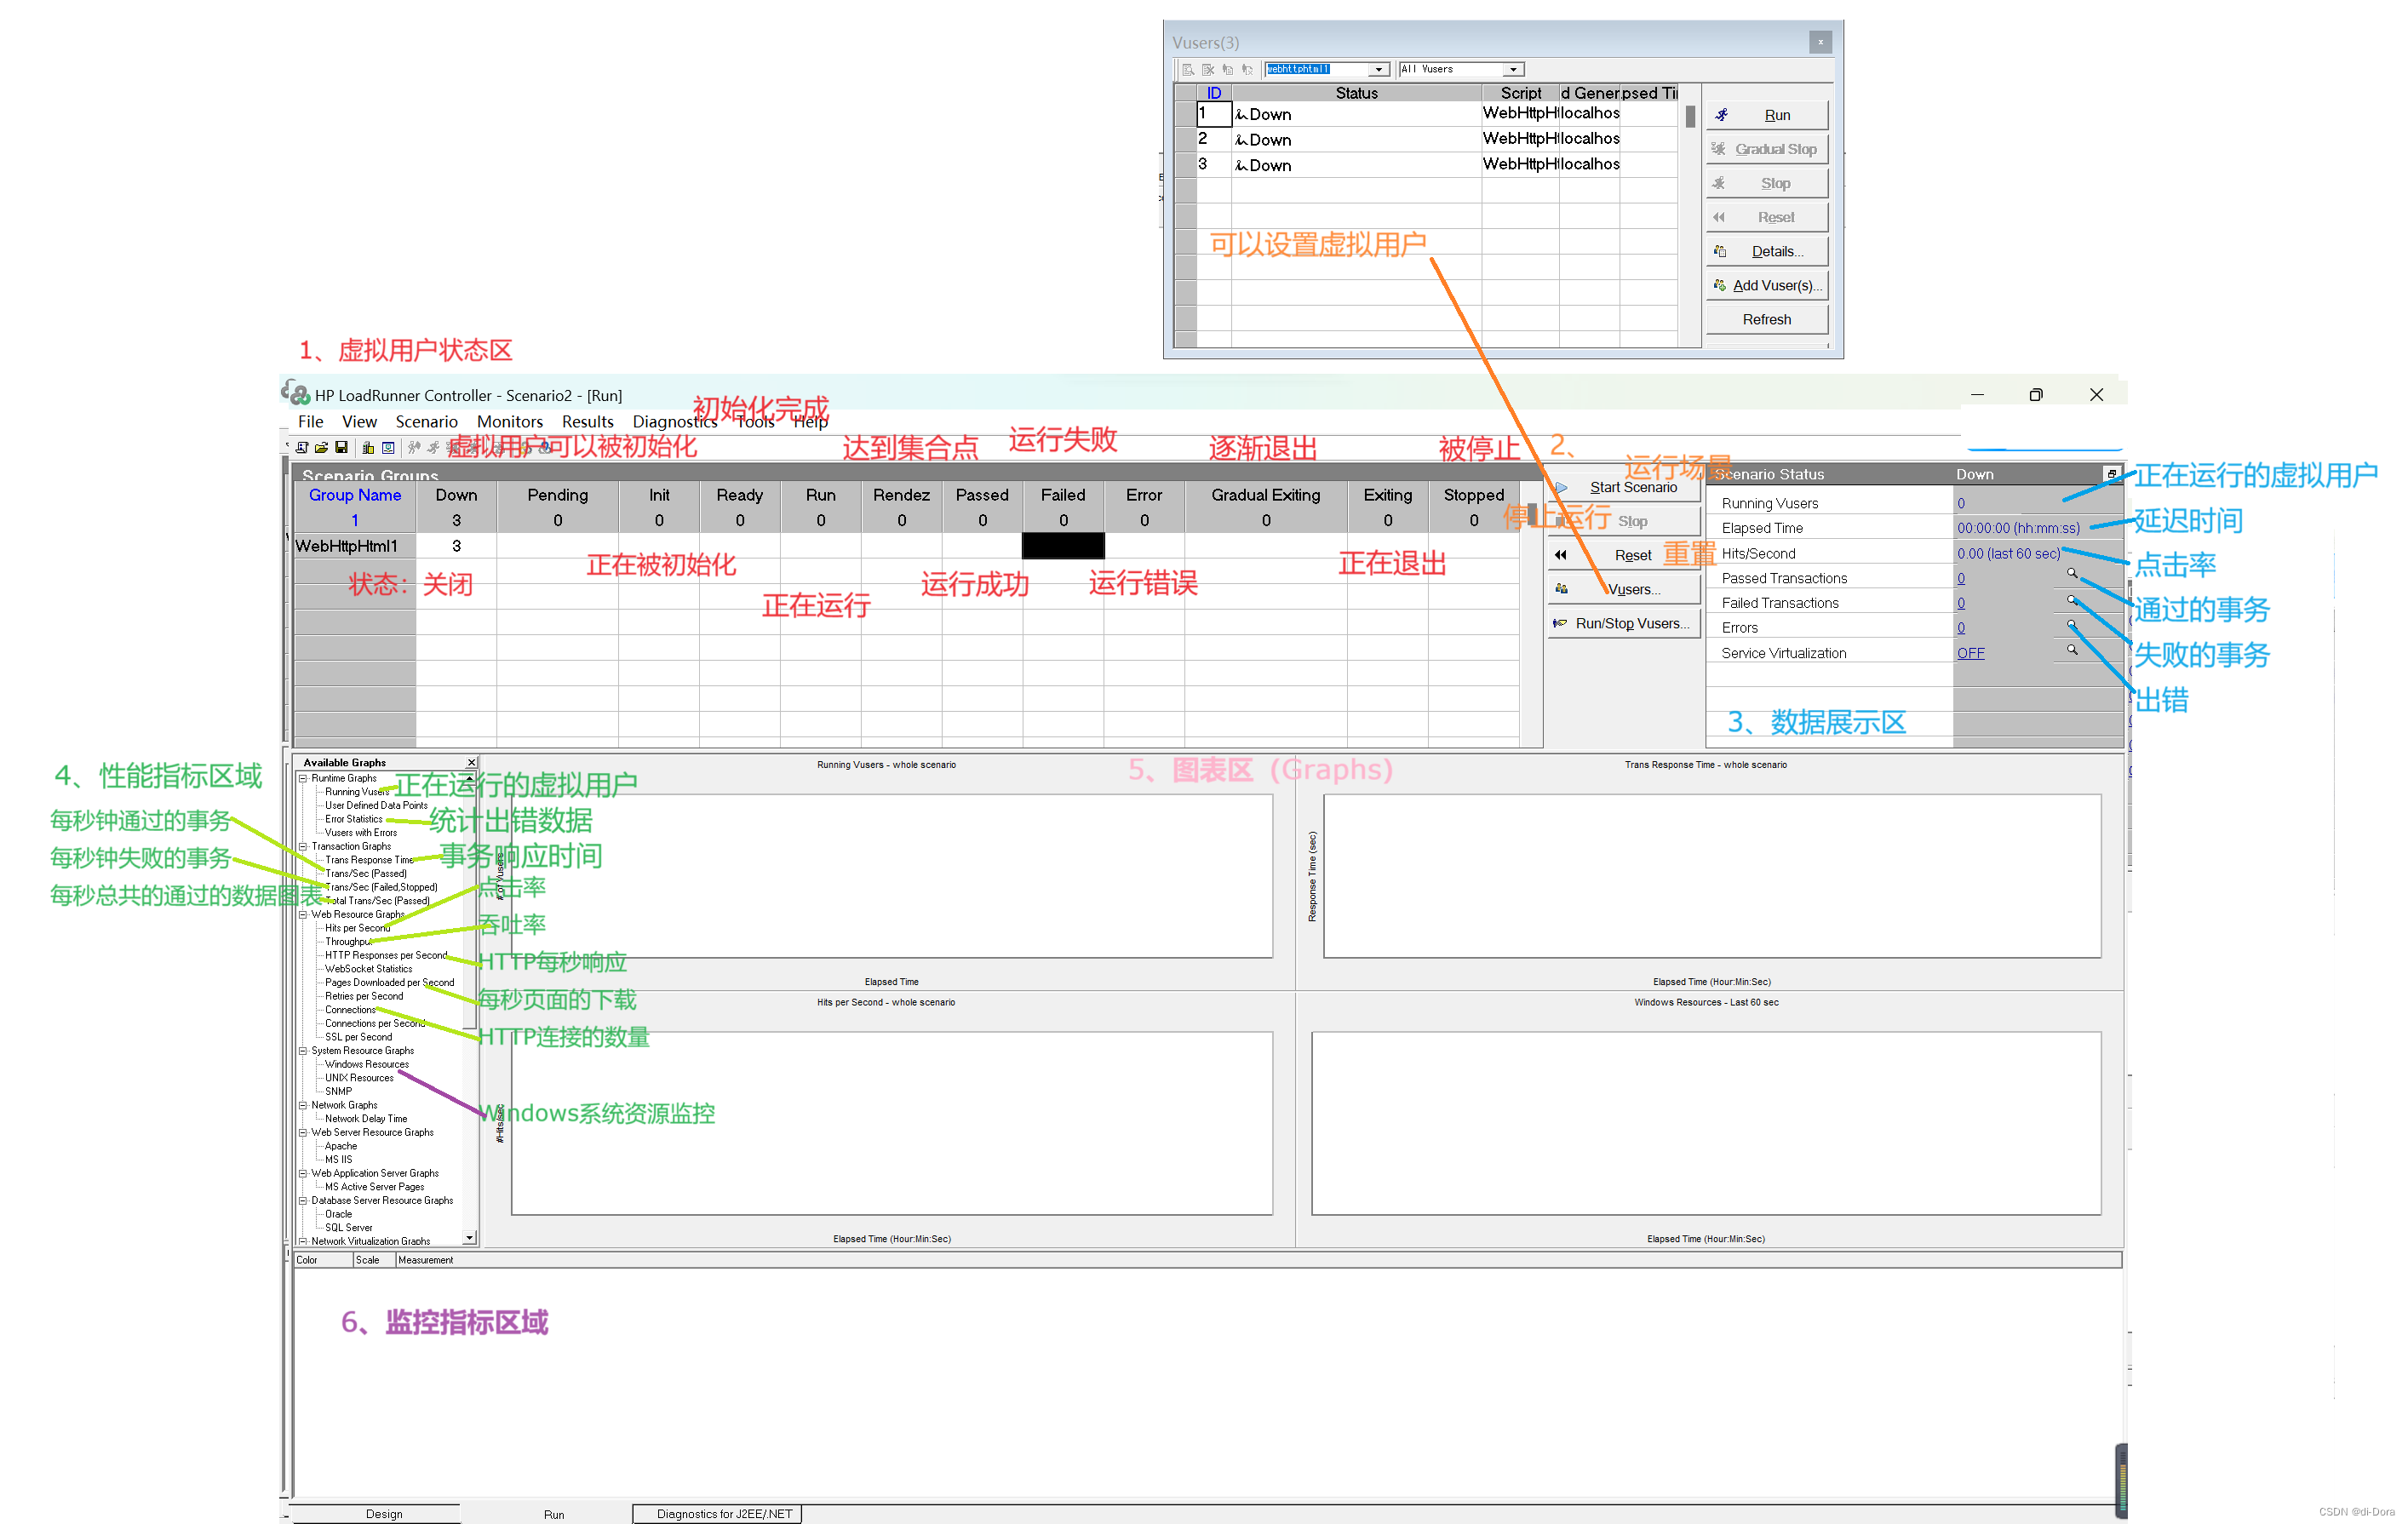
Task: Click the Service Virtualization OFF link
Action: [1970, 653]
